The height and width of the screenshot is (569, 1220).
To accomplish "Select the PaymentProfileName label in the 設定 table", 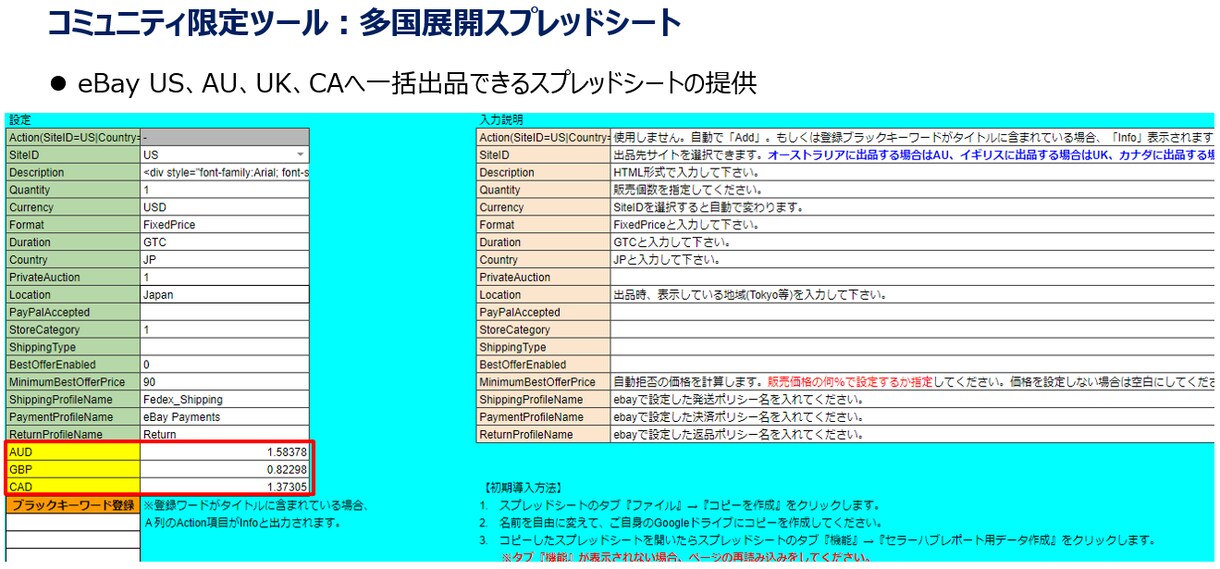I will pos(73,417).
